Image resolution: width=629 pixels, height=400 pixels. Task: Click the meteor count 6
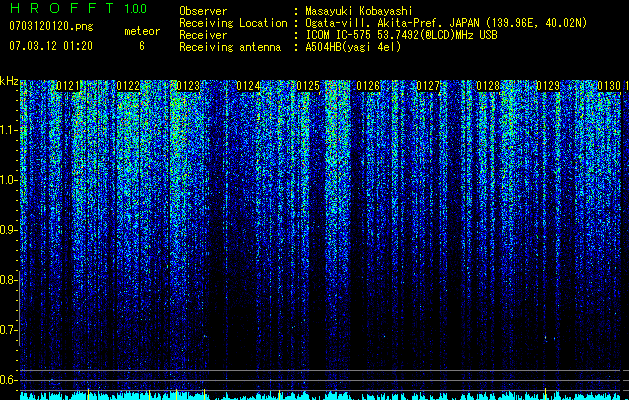coord(142,46)
